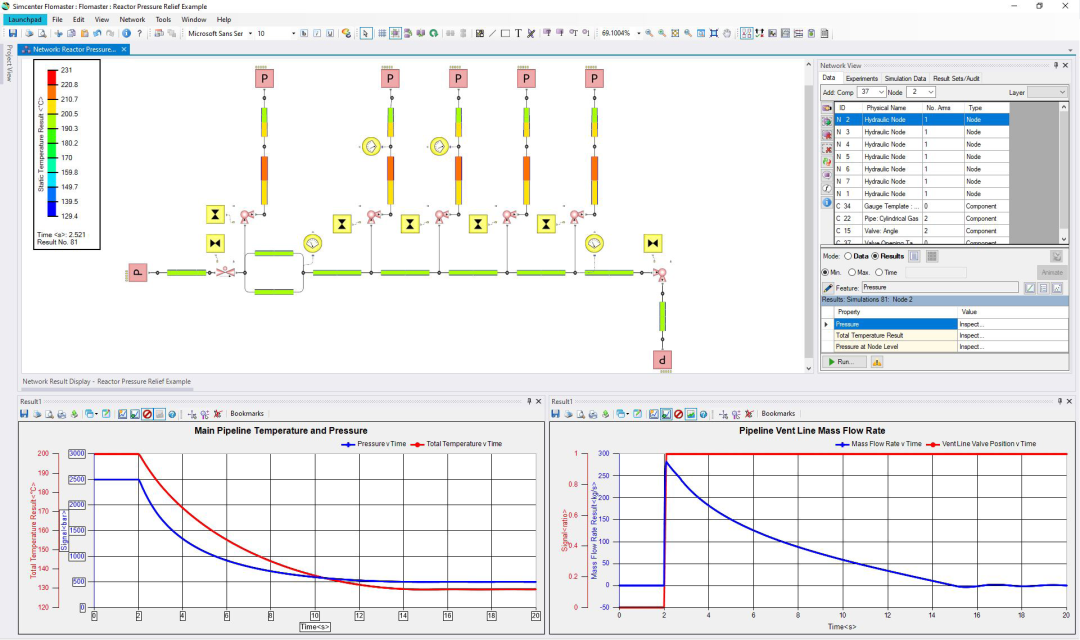
Task: Open the font size dropdown
Action: coord(293,33)
